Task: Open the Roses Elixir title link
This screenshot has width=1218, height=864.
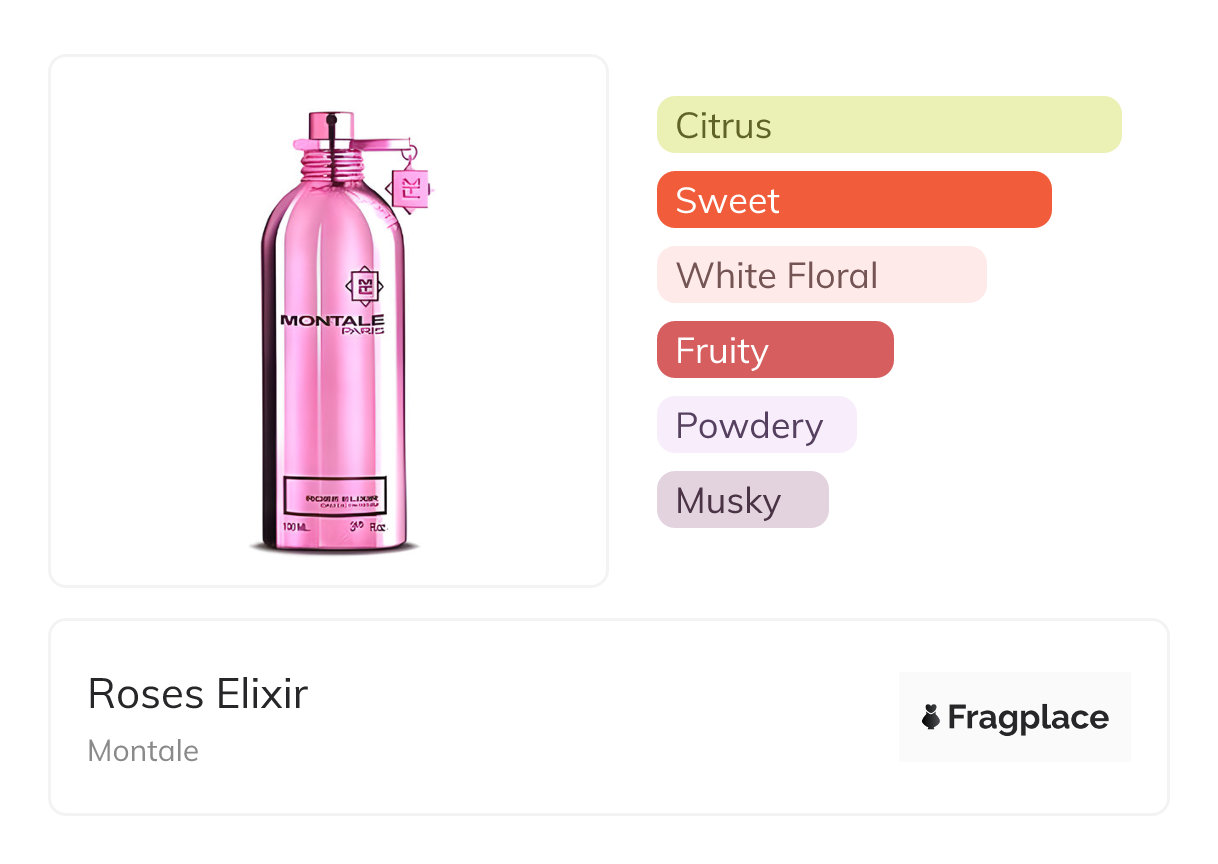Action: tap(198, 694)
